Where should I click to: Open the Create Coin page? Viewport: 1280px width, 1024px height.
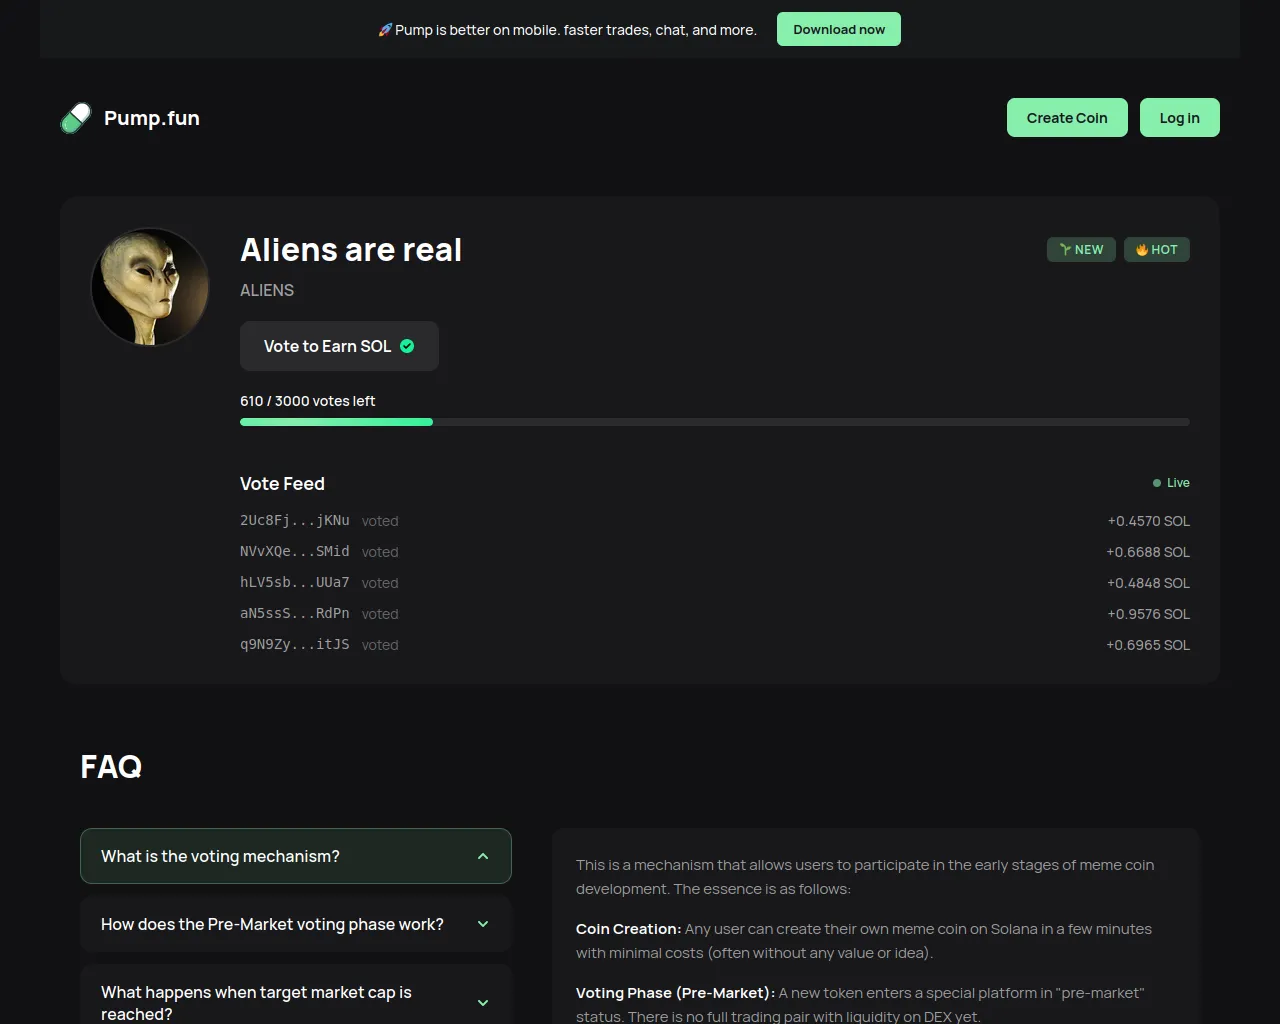(1067, 118)
